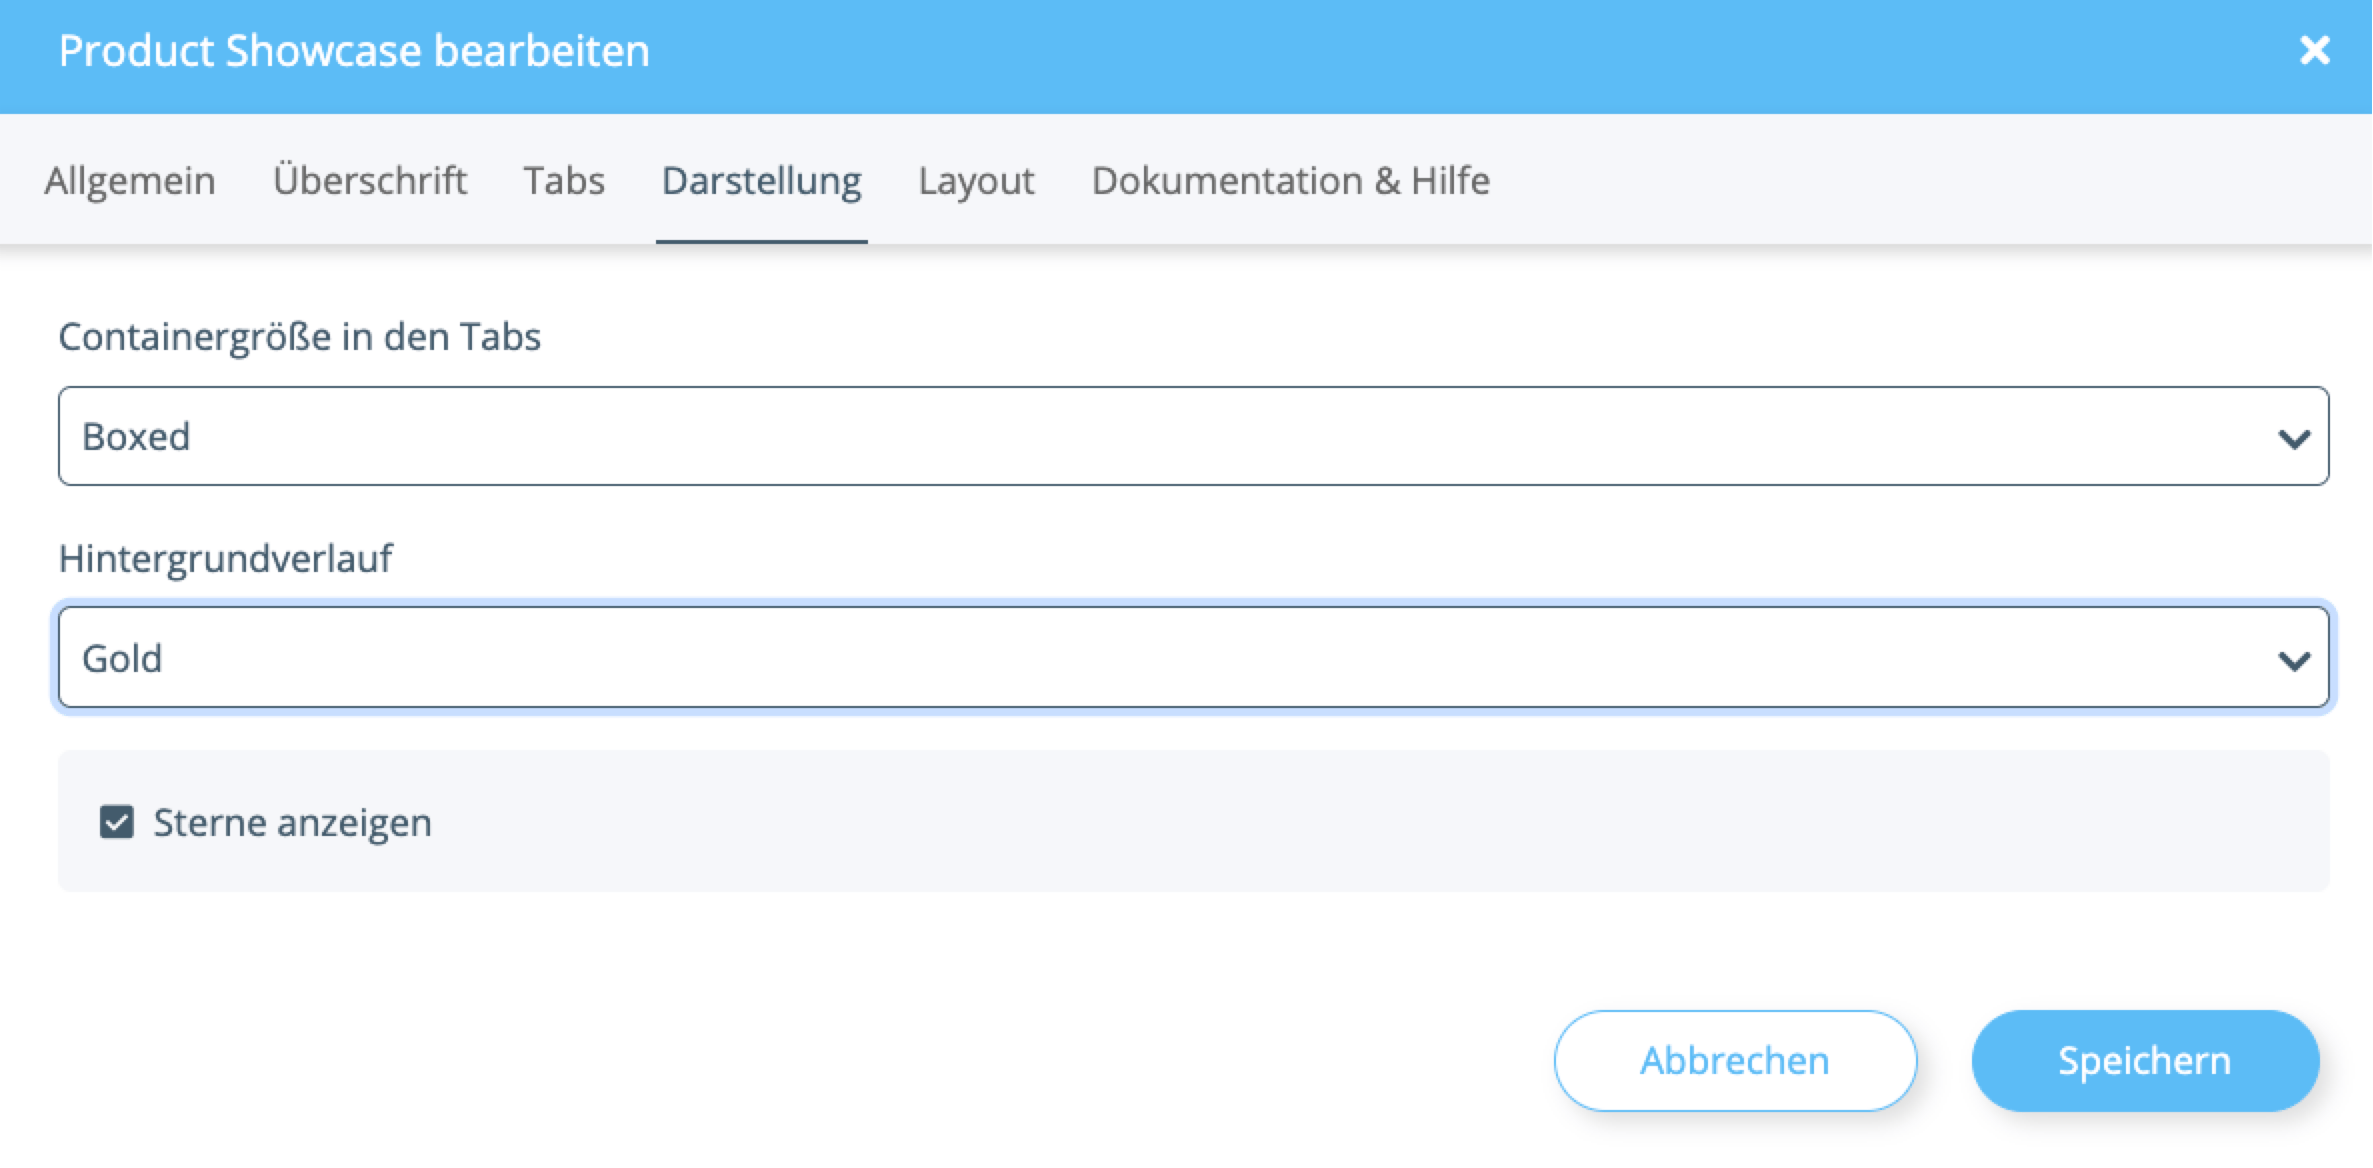Click the Product Showcase bearbeiten title
Screen dimensions: 2373x1168
coord(354,50)
